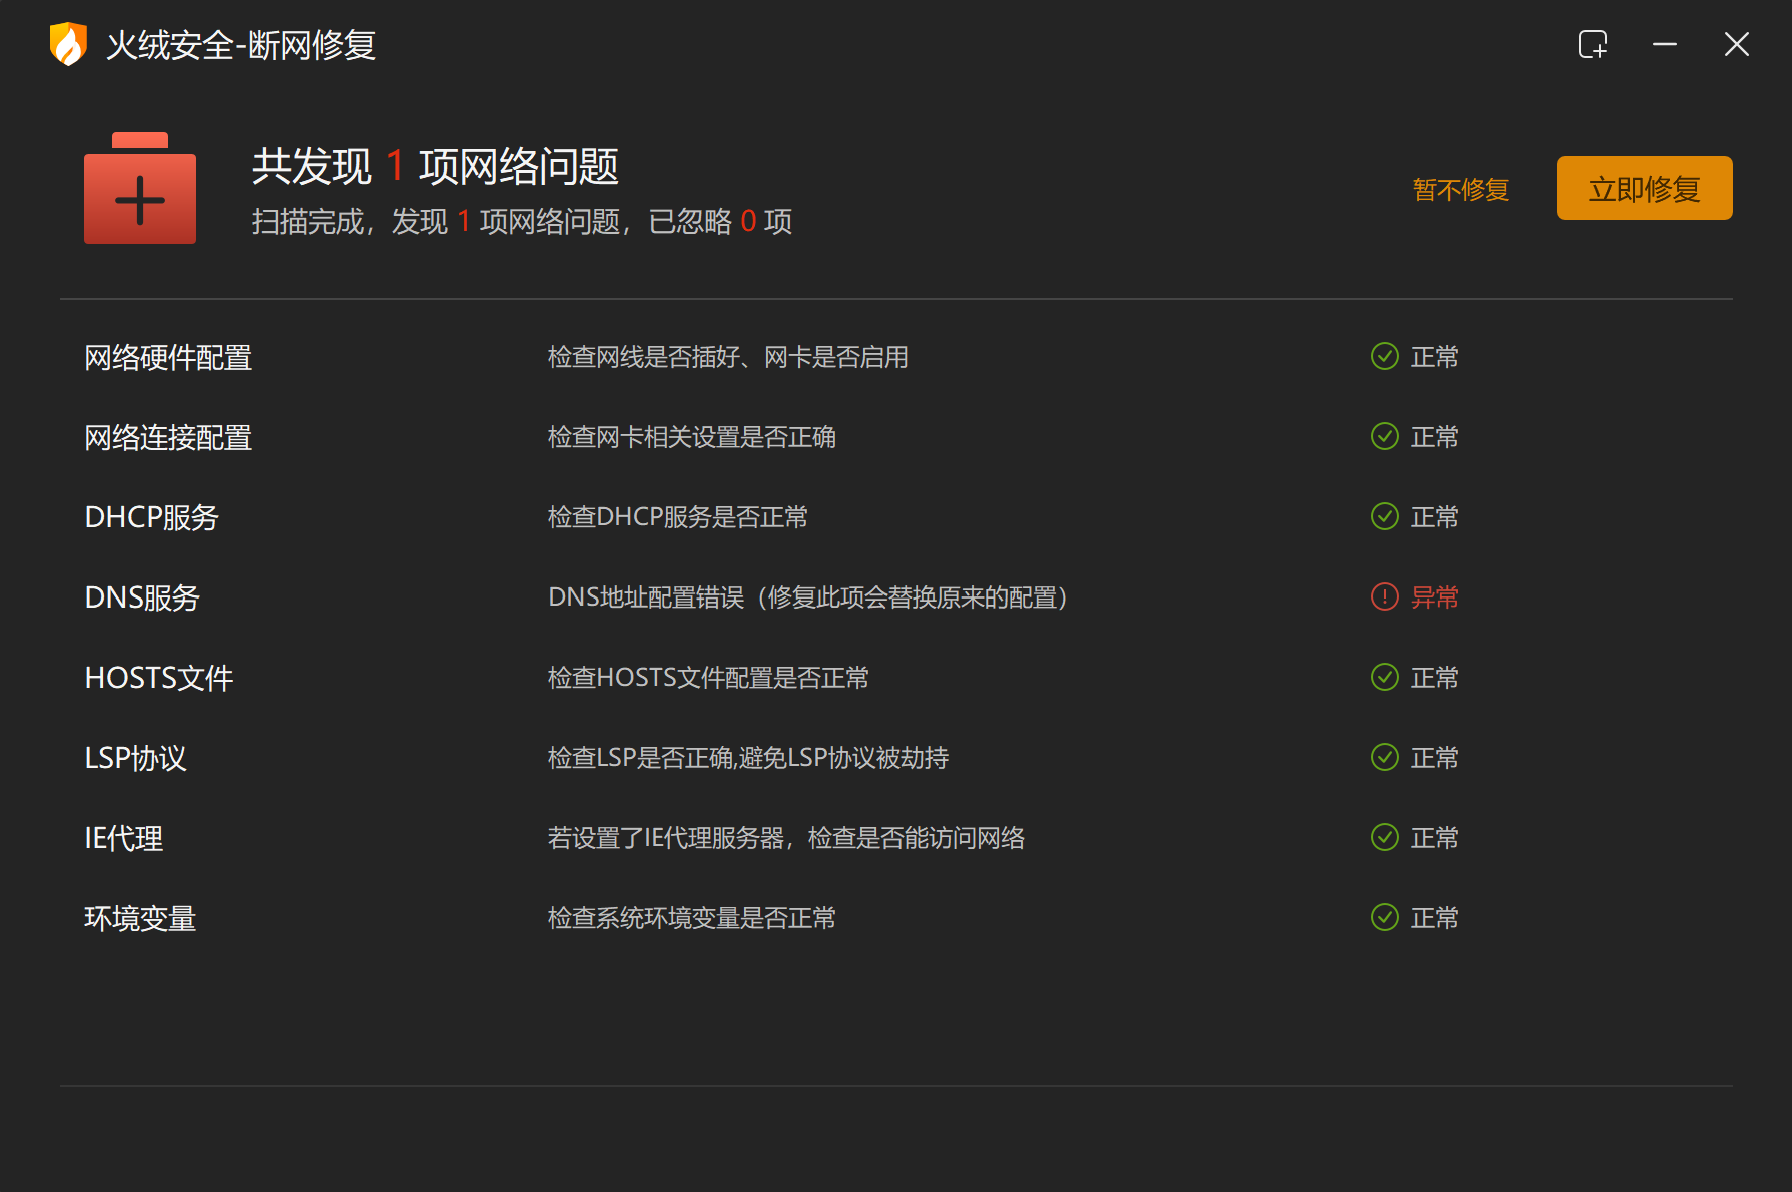Click 正常 status in 环境变量 row
Viewport: 1792px width, 1192px height.
pyautogui.click(x=1434, y=918)
